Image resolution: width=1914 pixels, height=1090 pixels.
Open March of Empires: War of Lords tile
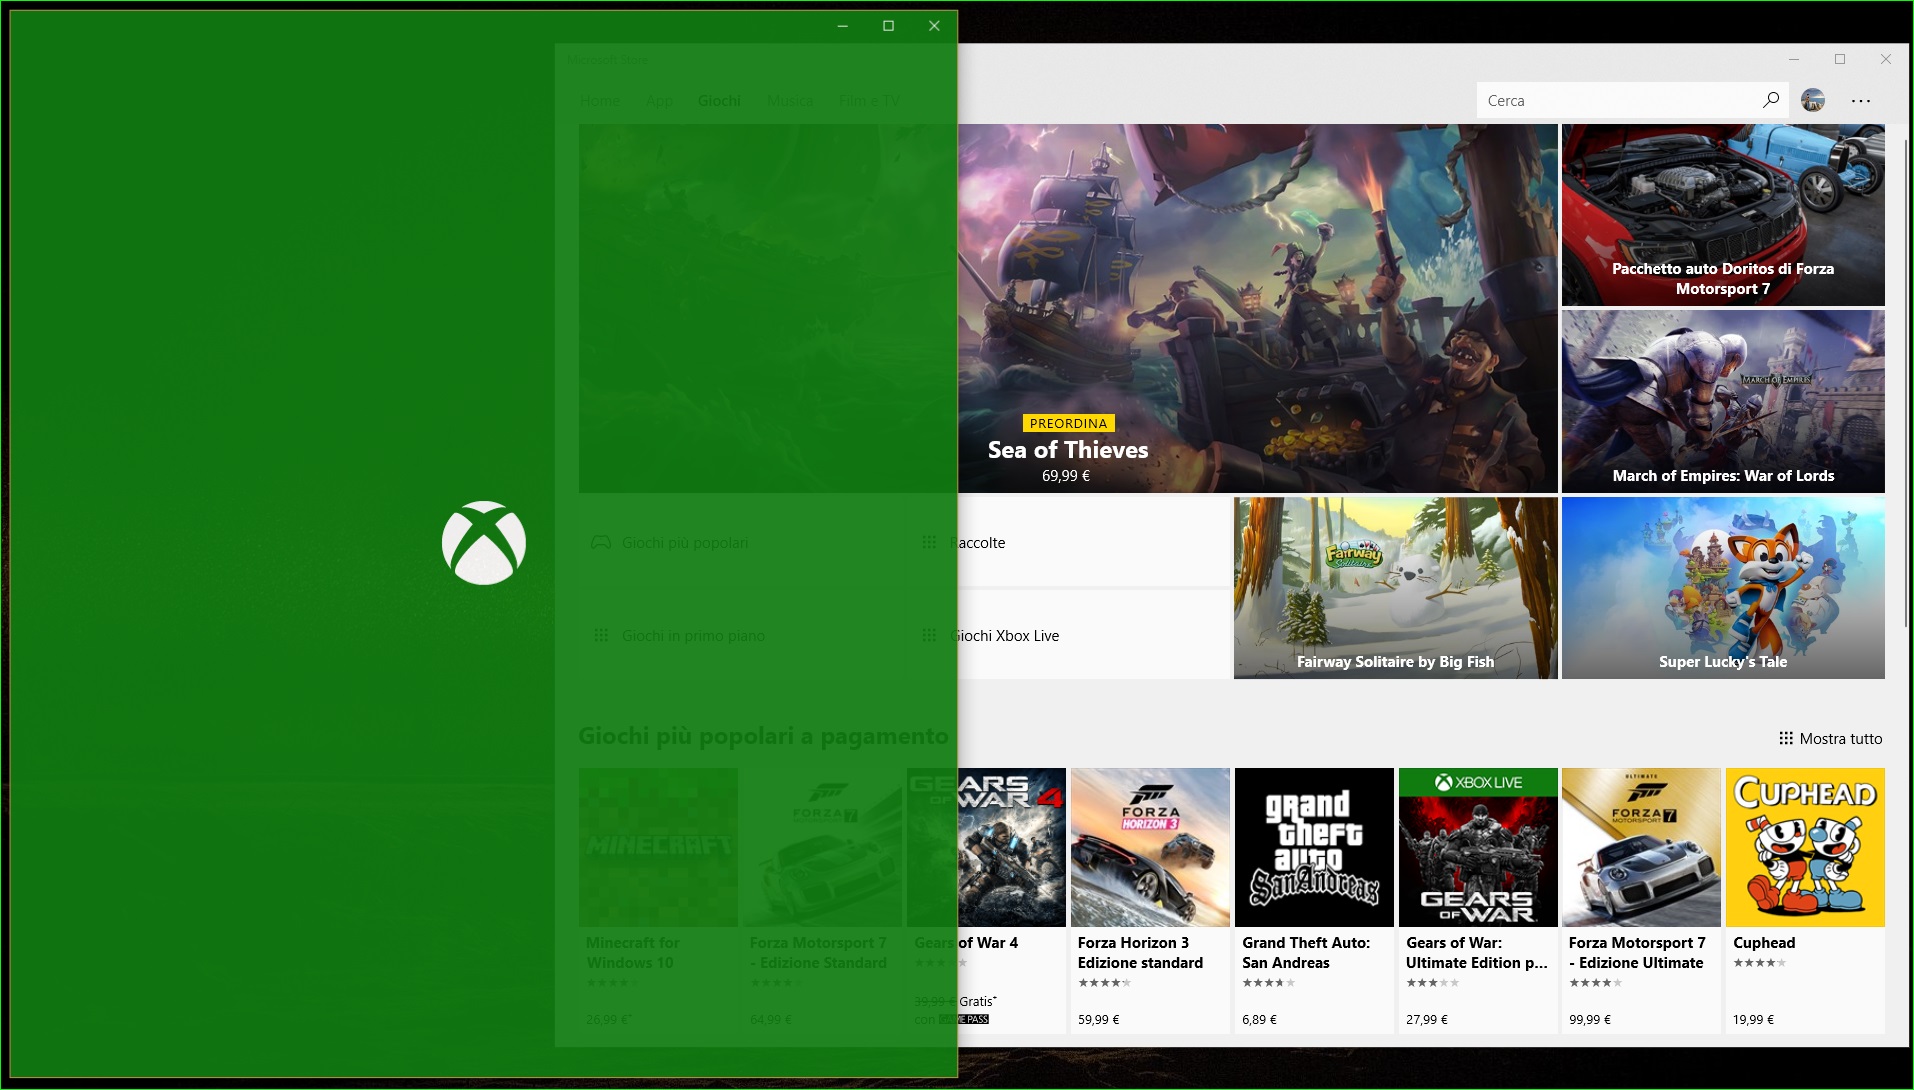1723,401
